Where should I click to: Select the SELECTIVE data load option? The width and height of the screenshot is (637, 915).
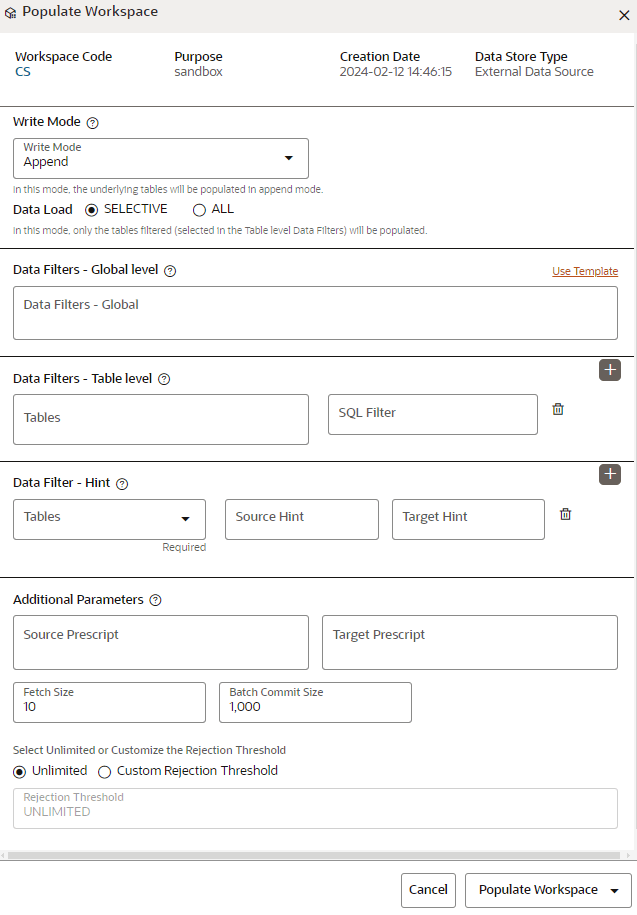coord(92,210)
